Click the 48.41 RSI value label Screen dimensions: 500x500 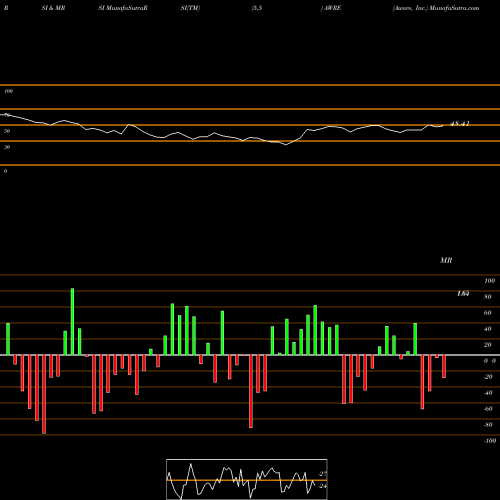tap(460, 124)
